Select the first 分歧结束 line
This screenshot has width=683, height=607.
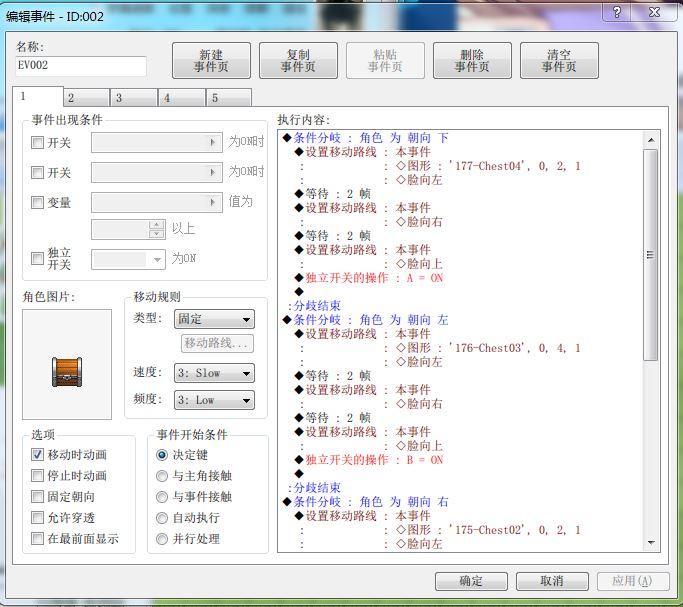click(x=317, y=306)
